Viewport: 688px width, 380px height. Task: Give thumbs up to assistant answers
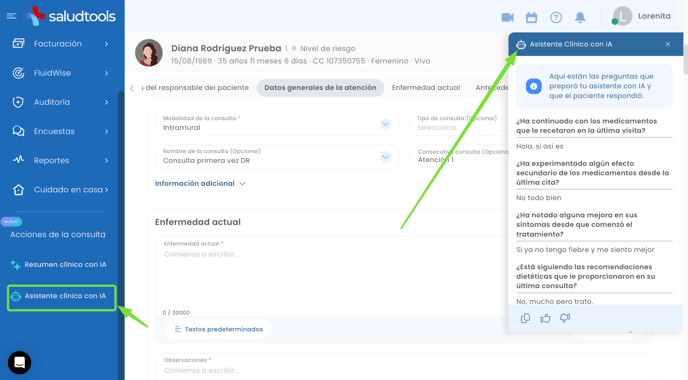[x=545, y=318]
